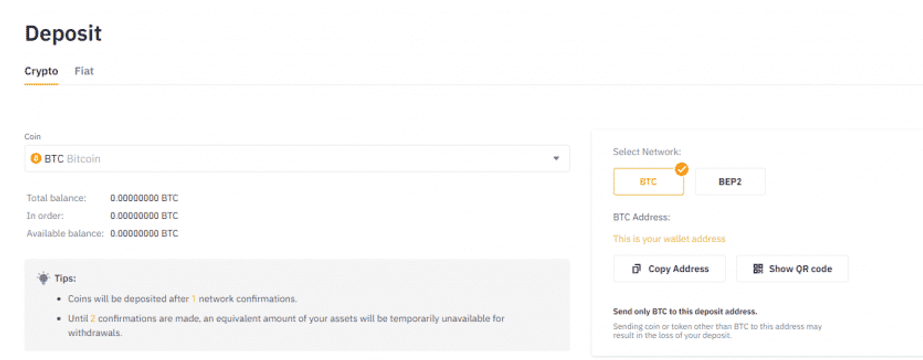
Task: Click the Show QR code button
Action: (792, 269)
